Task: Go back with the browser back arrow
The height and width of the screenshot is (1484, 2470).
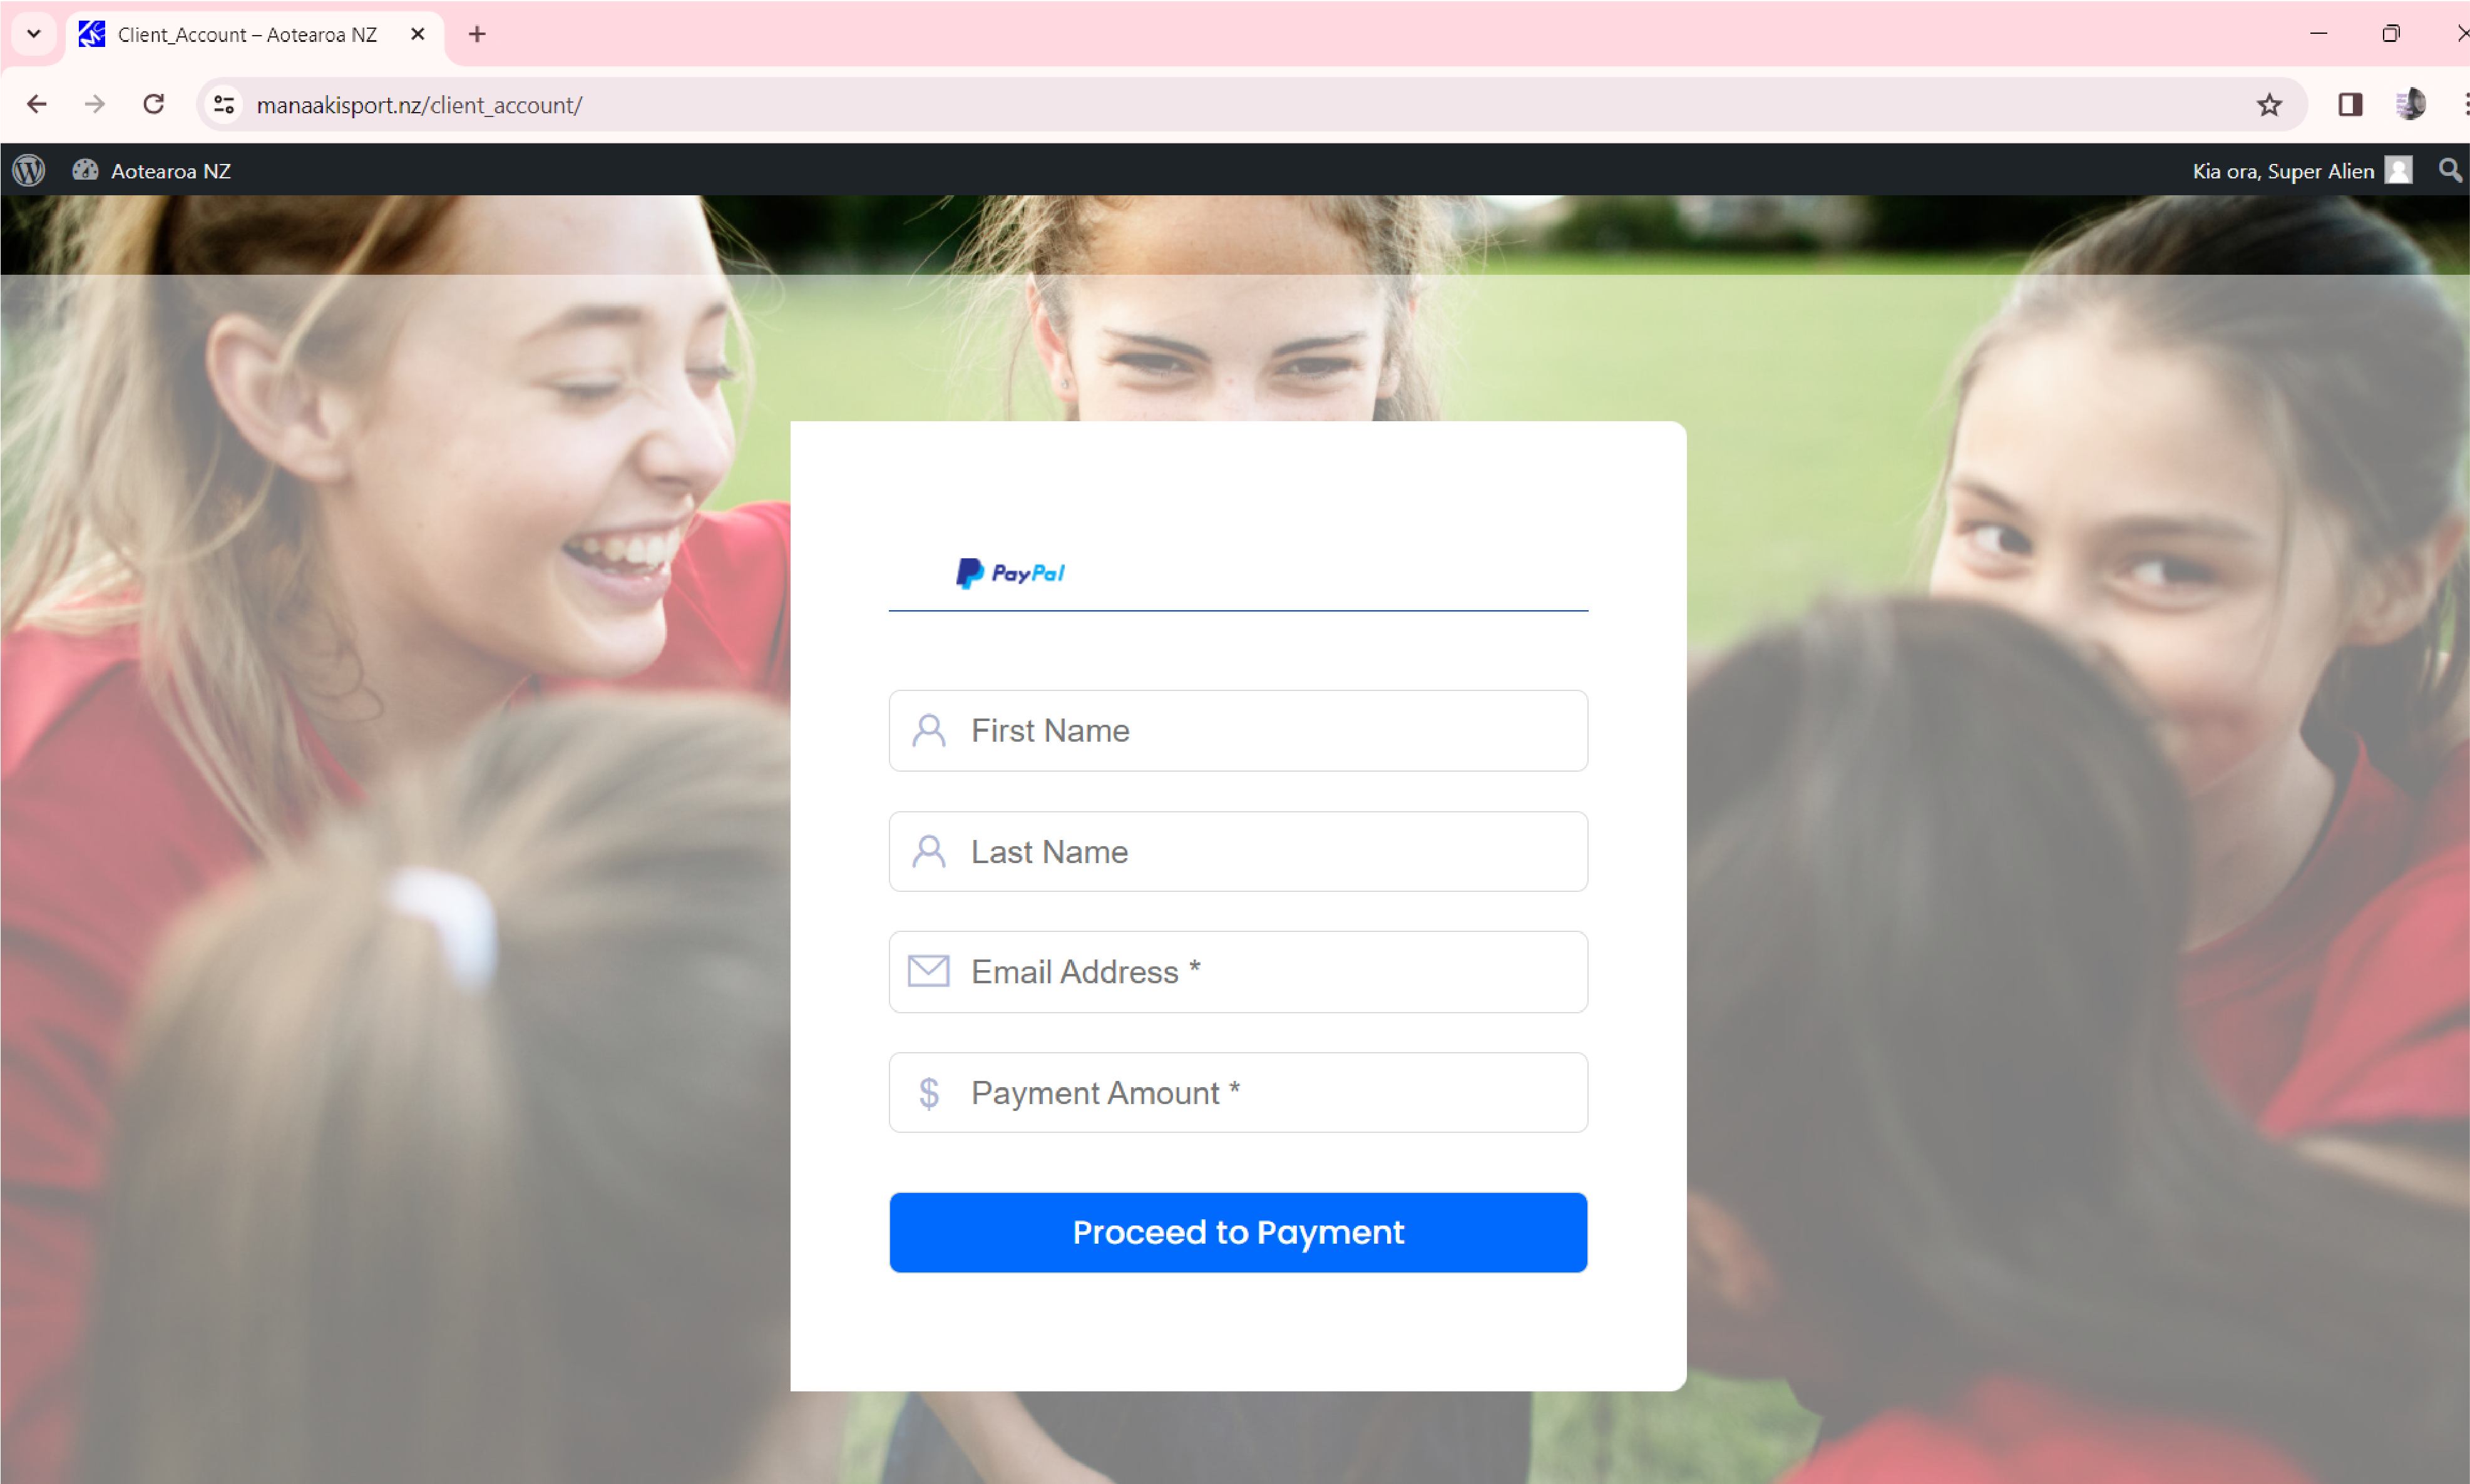Action: [x=37, y=104]
